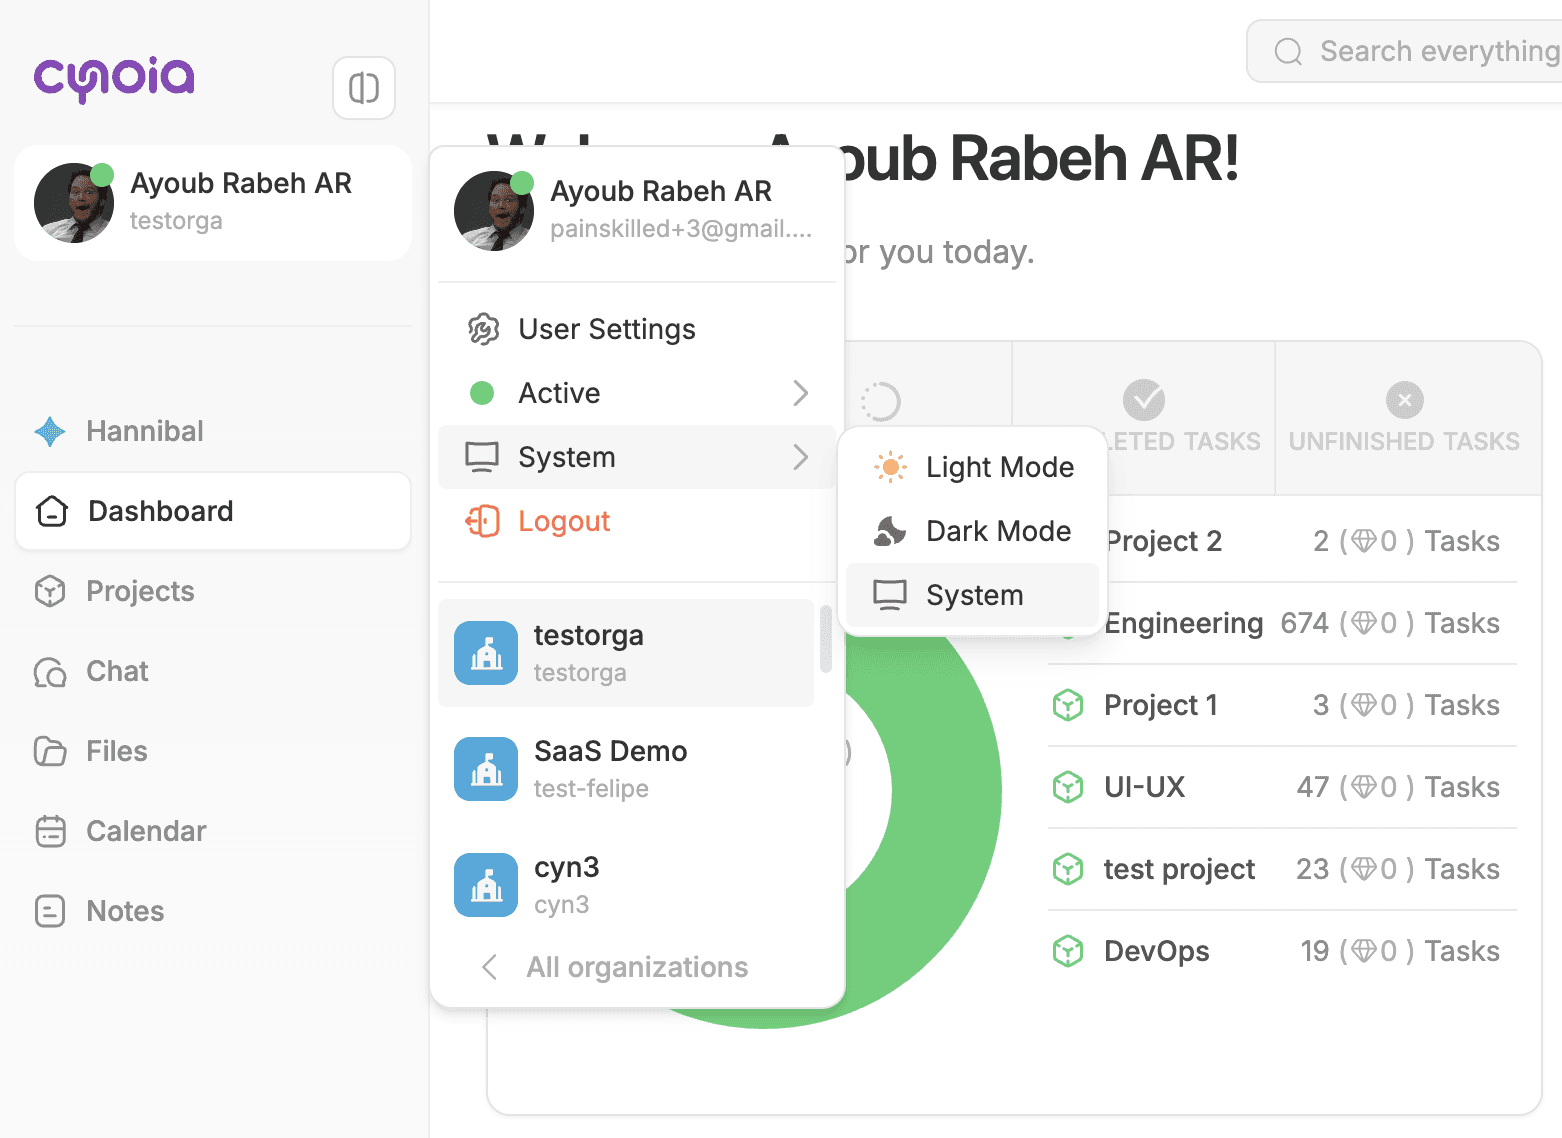Click the Logout door icon
Viewport: 1562px width, 1138px height.
pos(483,521)
